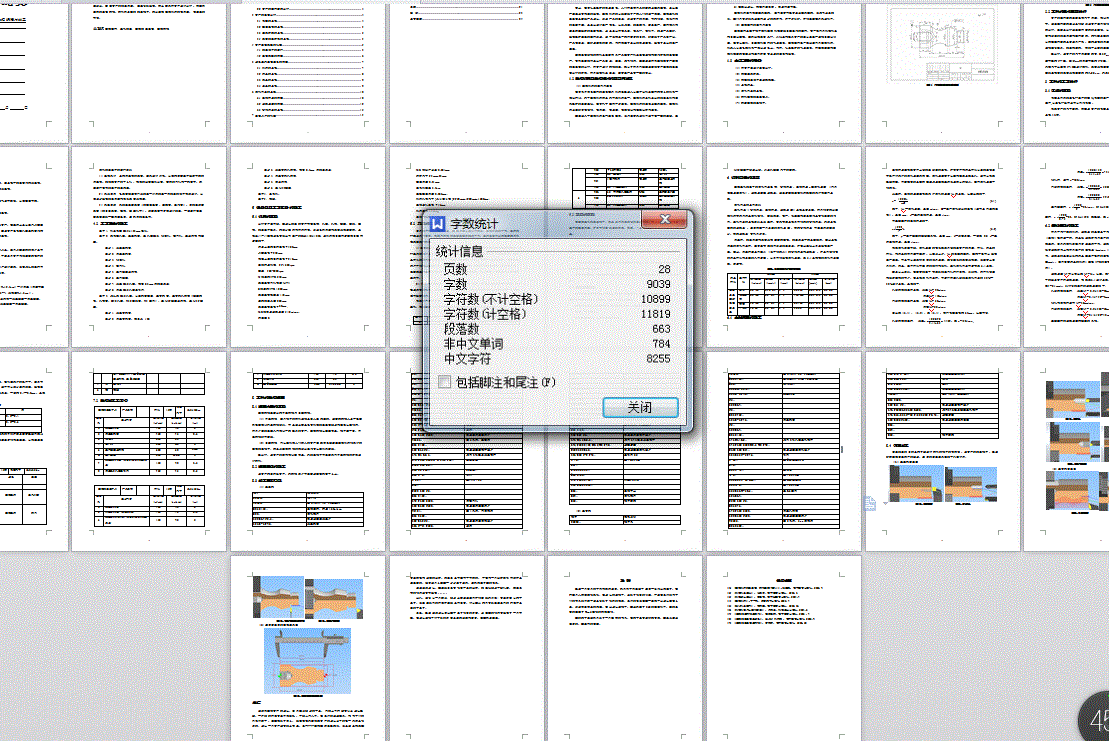Open the page thumbnail with two simulation images below table

tap(943, 451)
